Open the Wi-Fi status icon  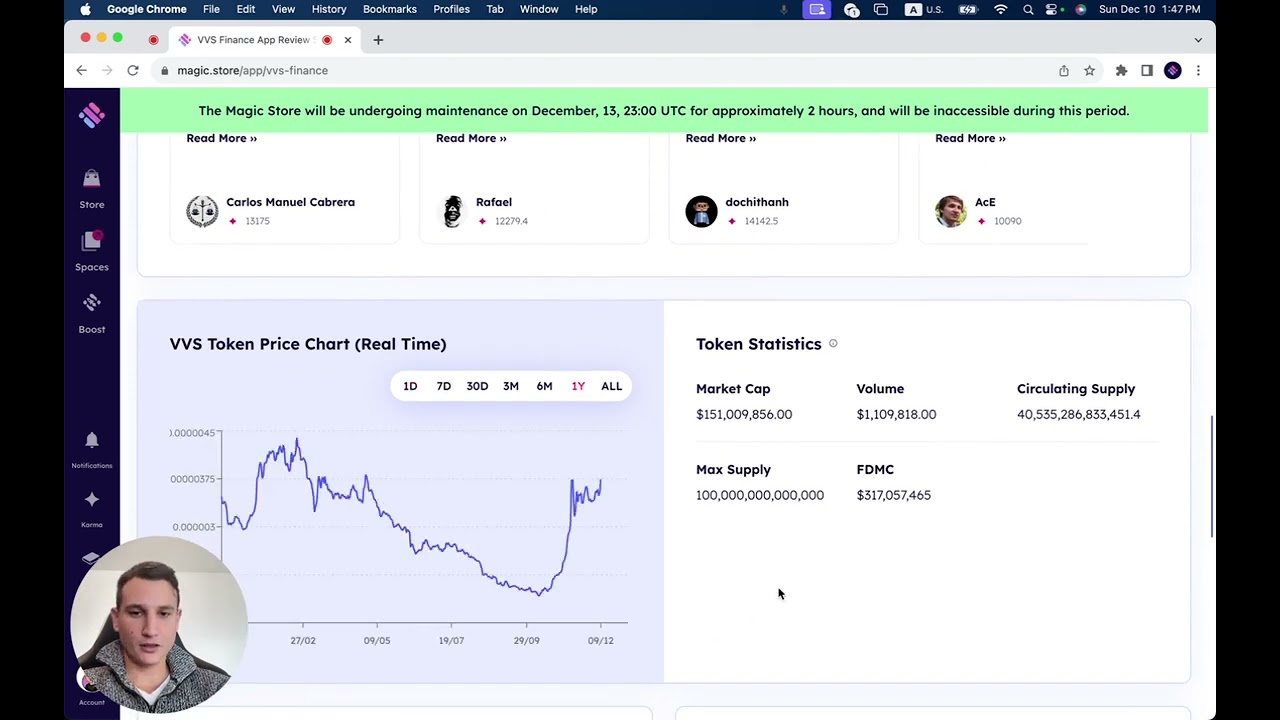point(1001,9)
